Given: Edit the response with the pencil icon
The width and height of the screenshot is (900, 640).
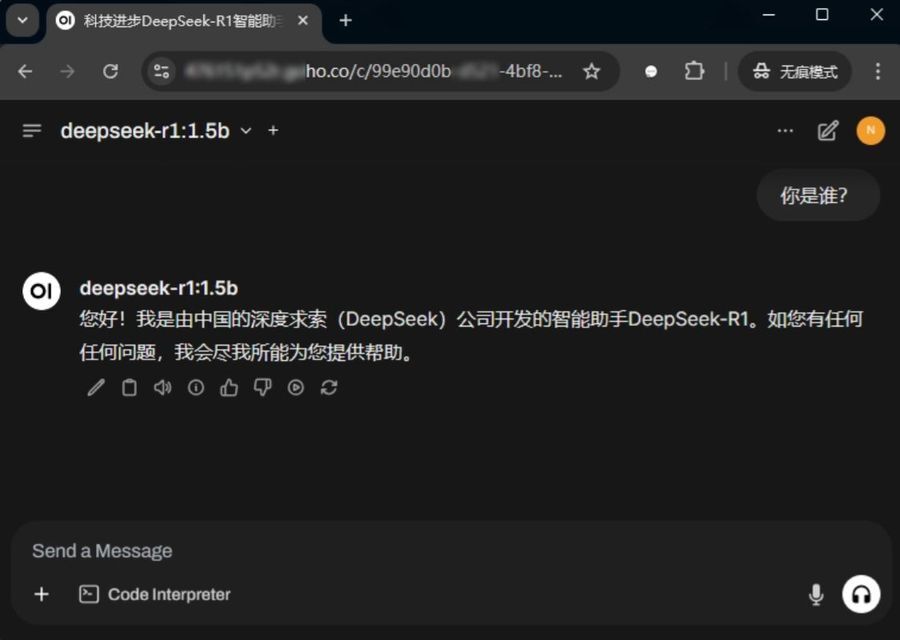Looking at the screenshot, I should pos(96,388).
